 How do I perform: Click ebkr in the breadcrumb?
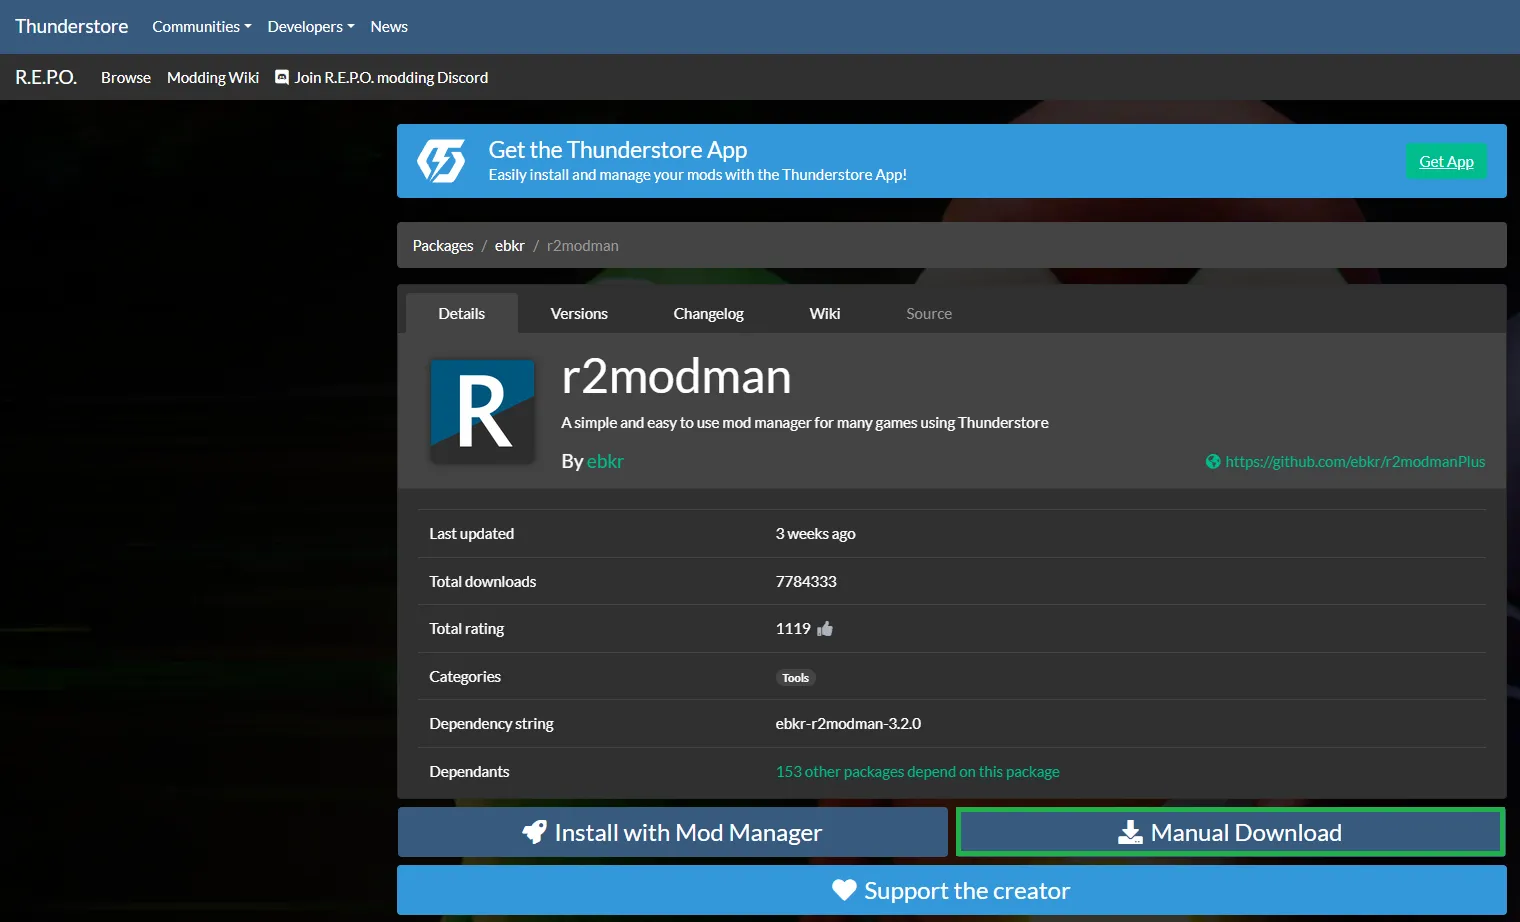click(x=510, y=246)
